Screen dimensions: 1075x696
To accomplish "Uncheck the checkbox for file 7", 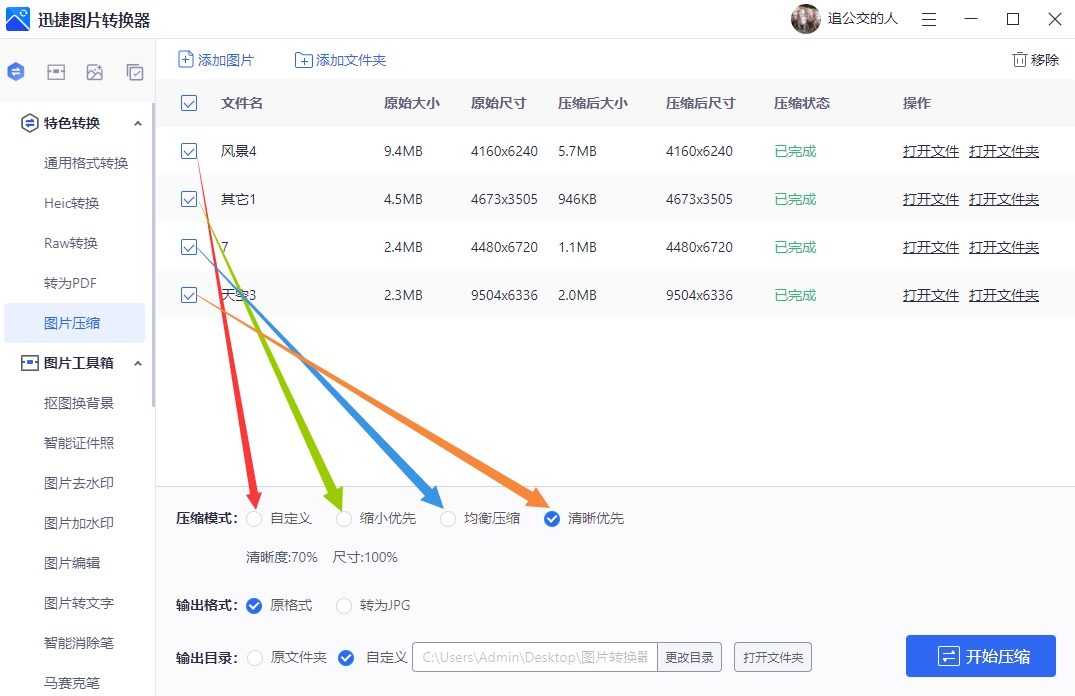I will 189,247.
